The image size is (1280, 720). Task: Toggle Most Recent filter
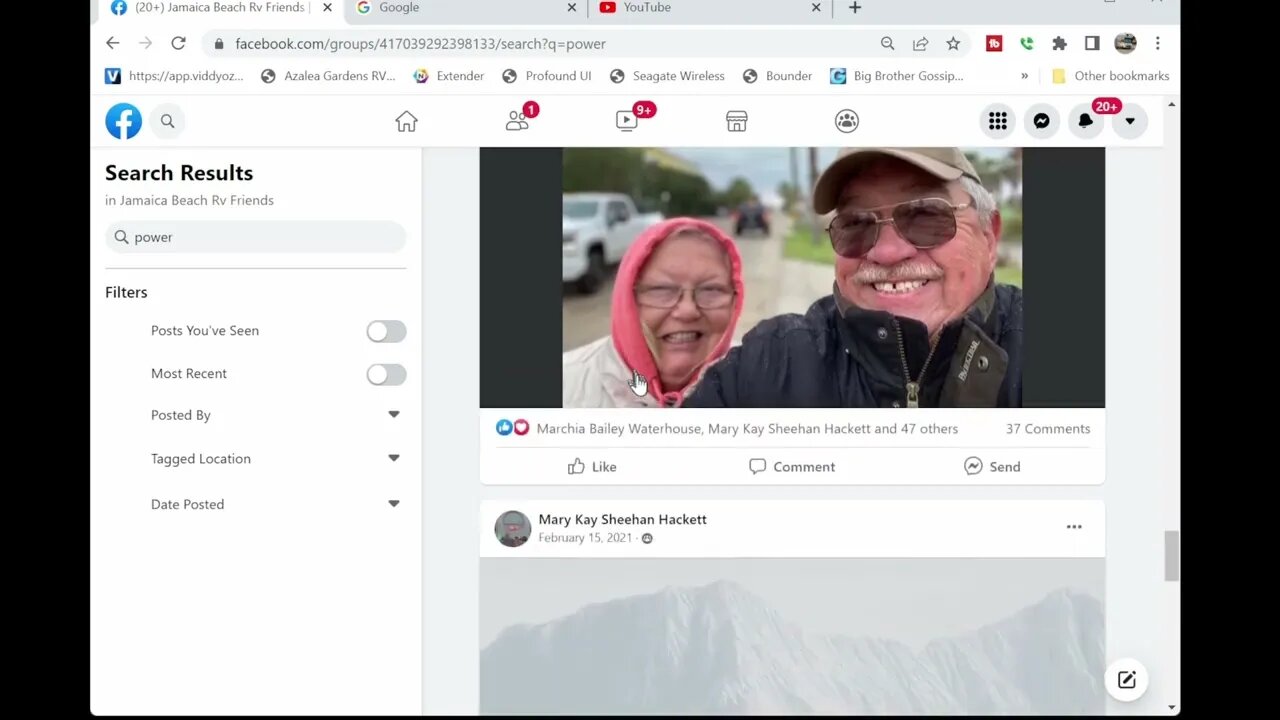click(386, 374)
